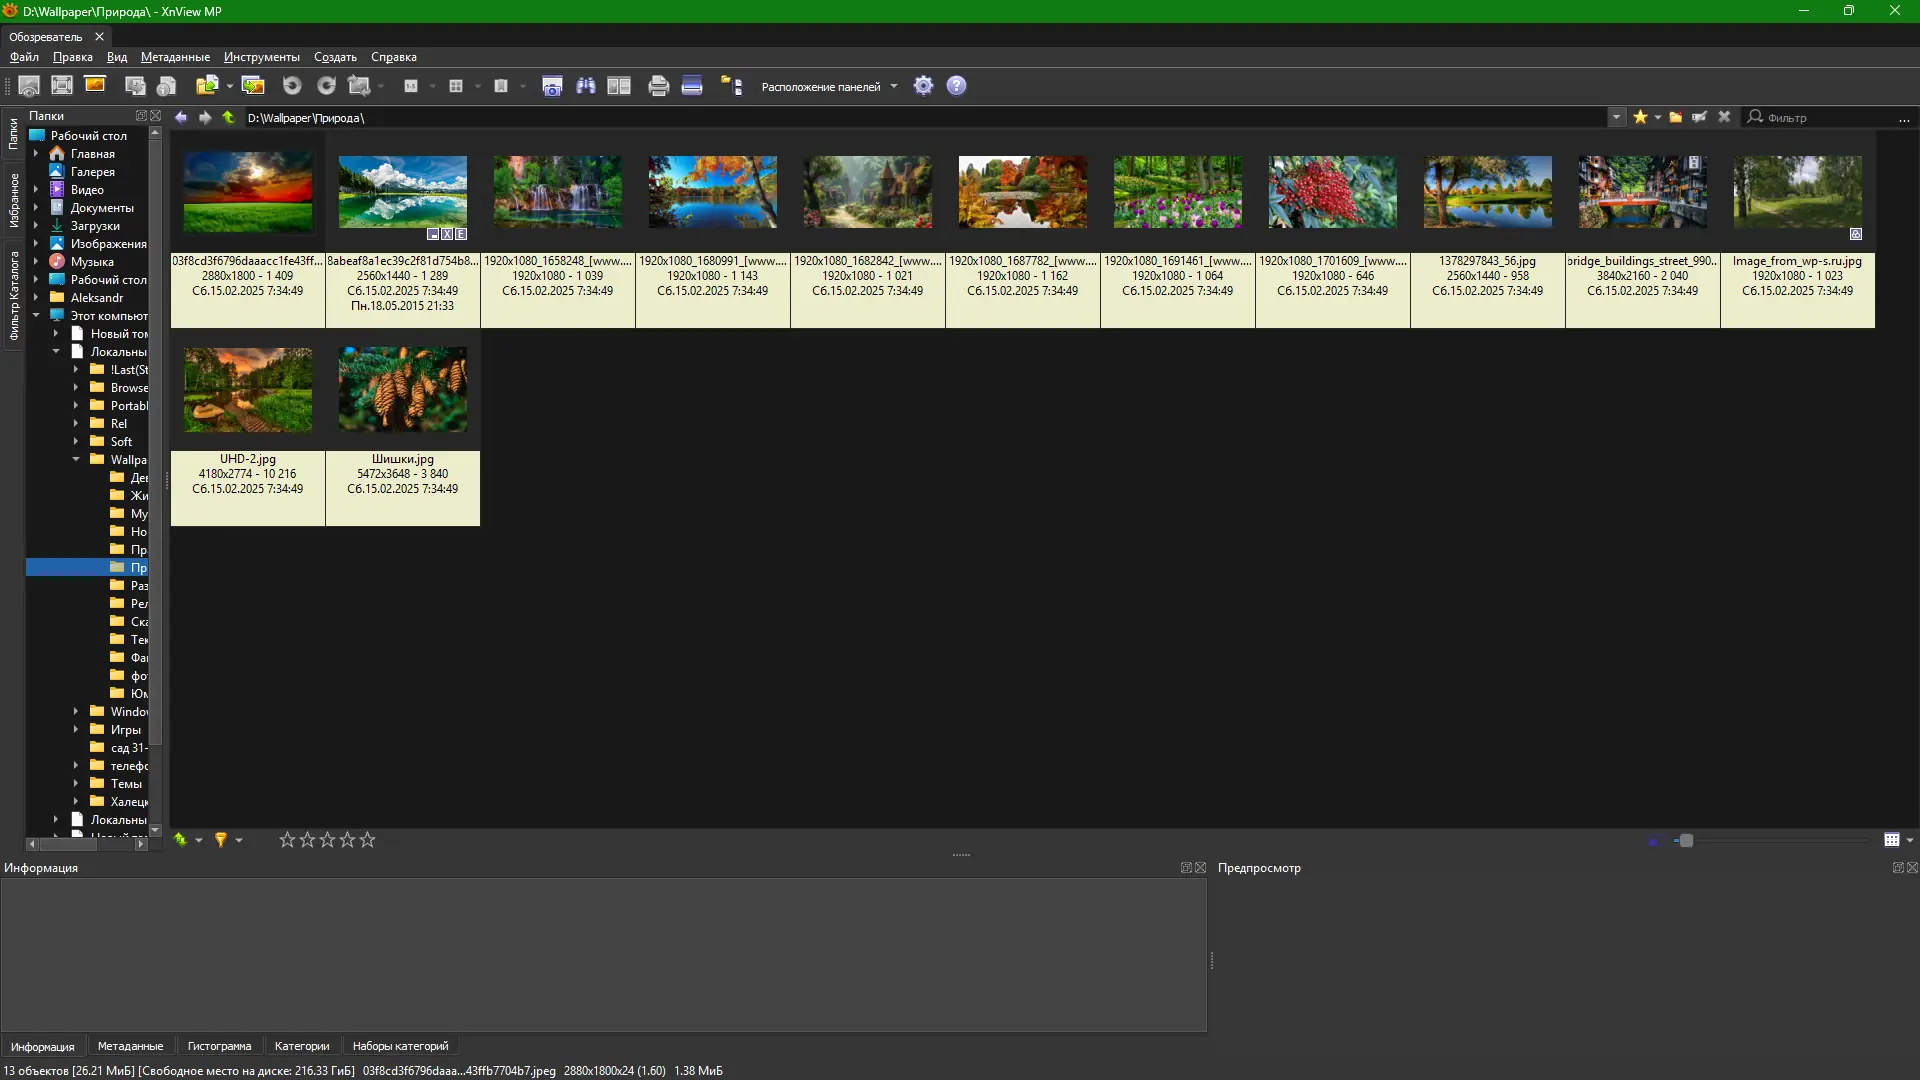Open the Метаданные menu

[x=175, y=57]
